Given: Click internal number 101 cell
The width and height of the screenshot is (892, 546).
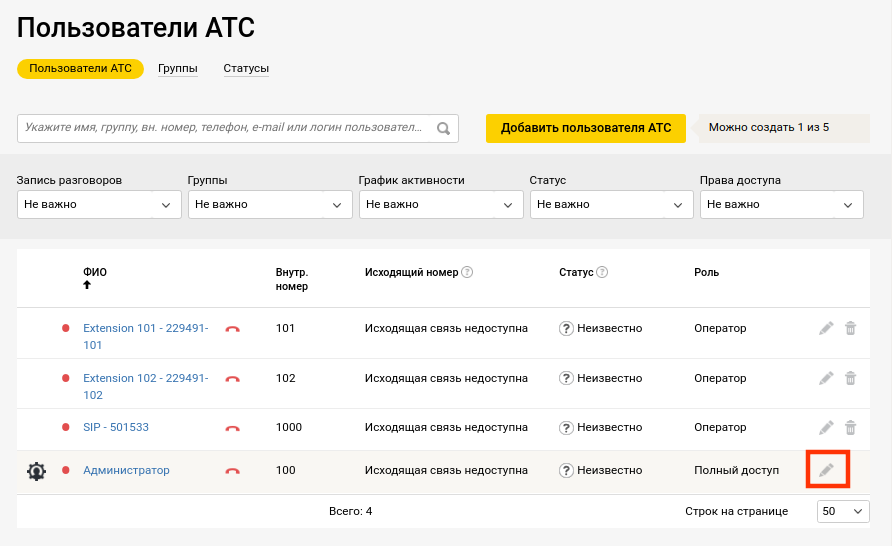Looking at the screenshot, I should click(285, 328).
